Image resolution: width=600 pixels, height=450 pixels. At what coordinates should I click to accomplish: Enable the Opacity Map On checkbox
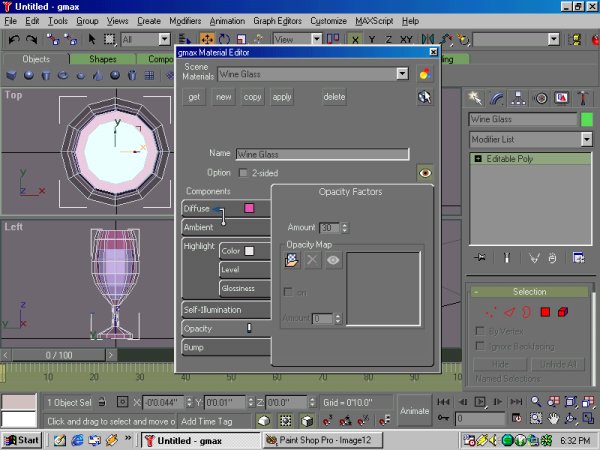click(288, 292)
